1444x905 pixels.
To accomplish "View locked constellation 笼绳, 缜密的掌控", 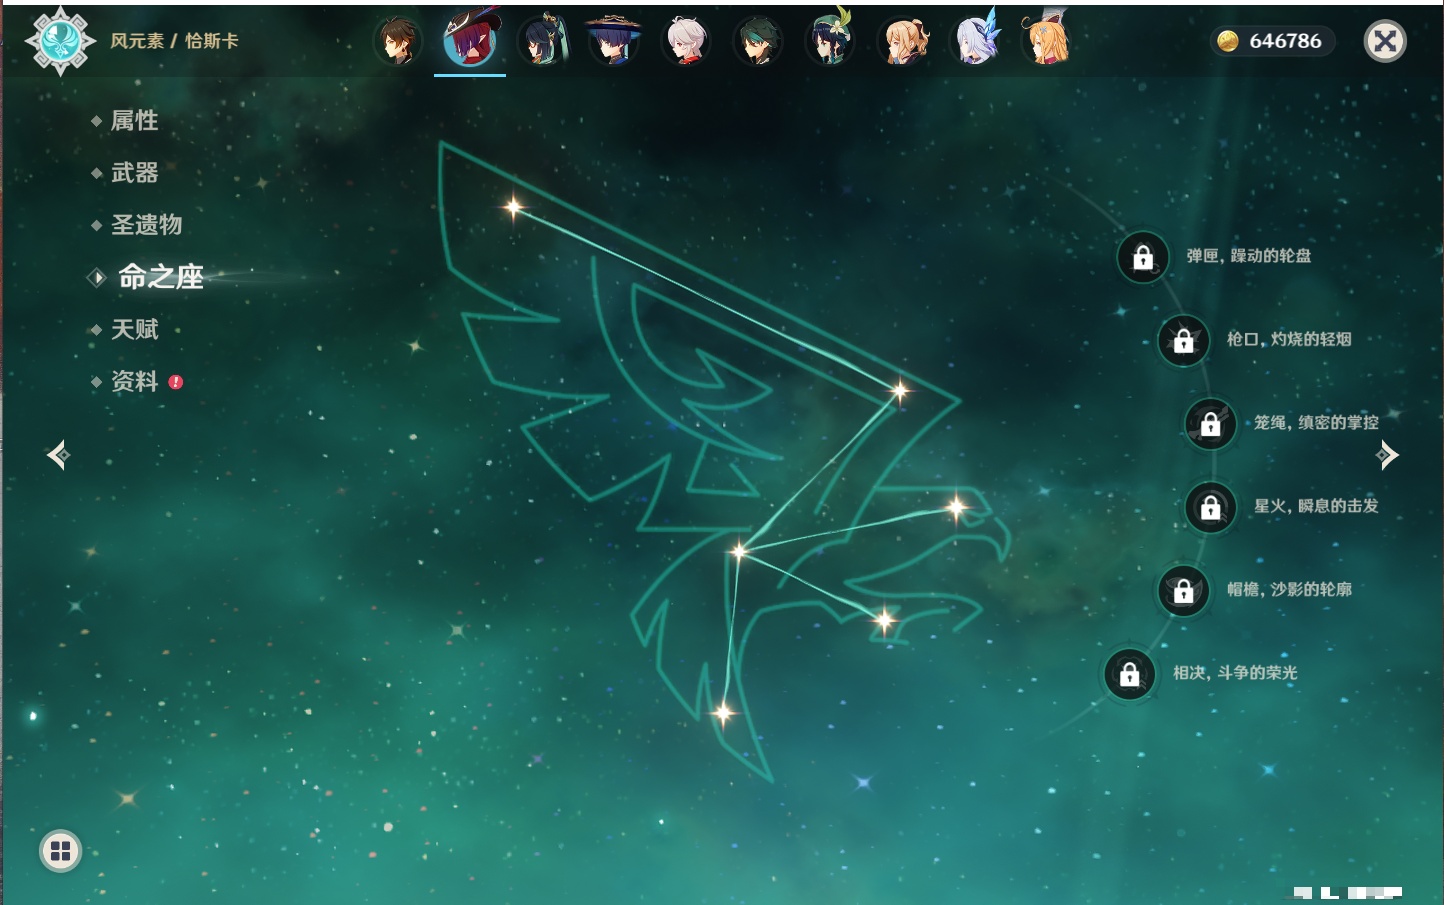I will click(x=1211, y=424).
